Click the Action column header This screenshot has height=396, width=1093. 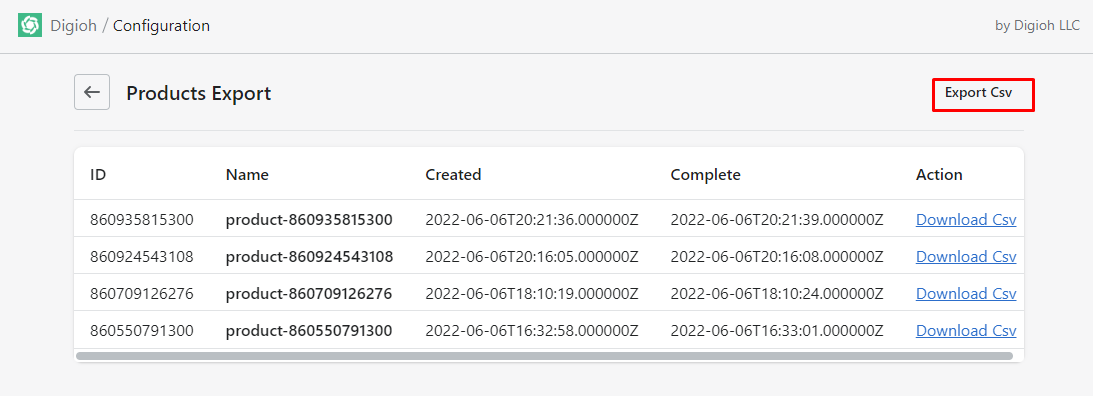tap(939, 174)
